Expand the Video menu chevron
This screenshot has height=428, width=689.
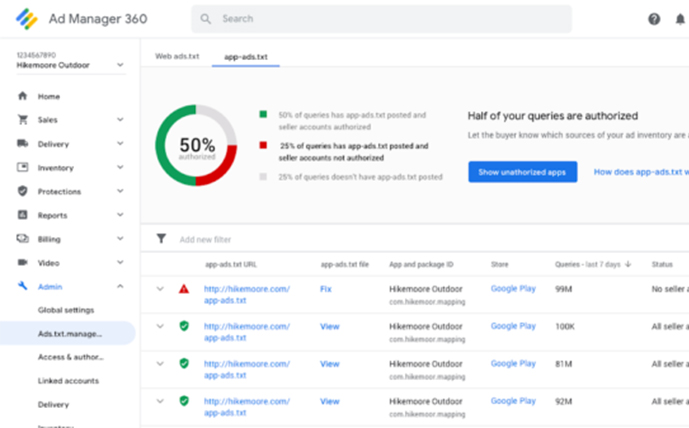coord(120,262)
